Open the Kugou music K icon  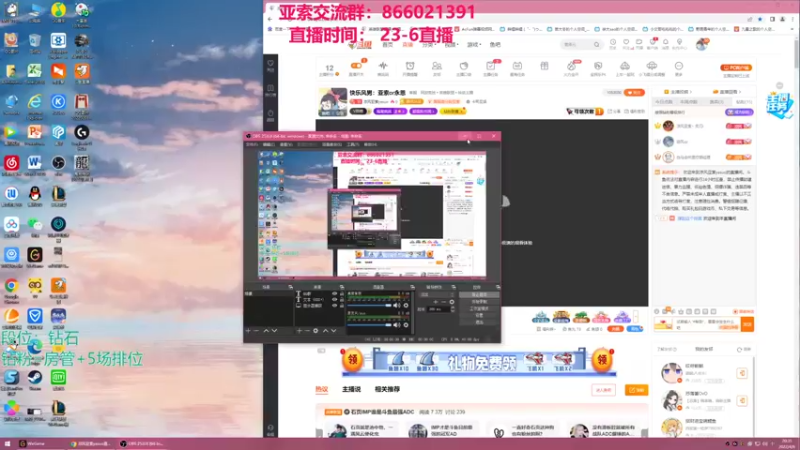[58, 102]
